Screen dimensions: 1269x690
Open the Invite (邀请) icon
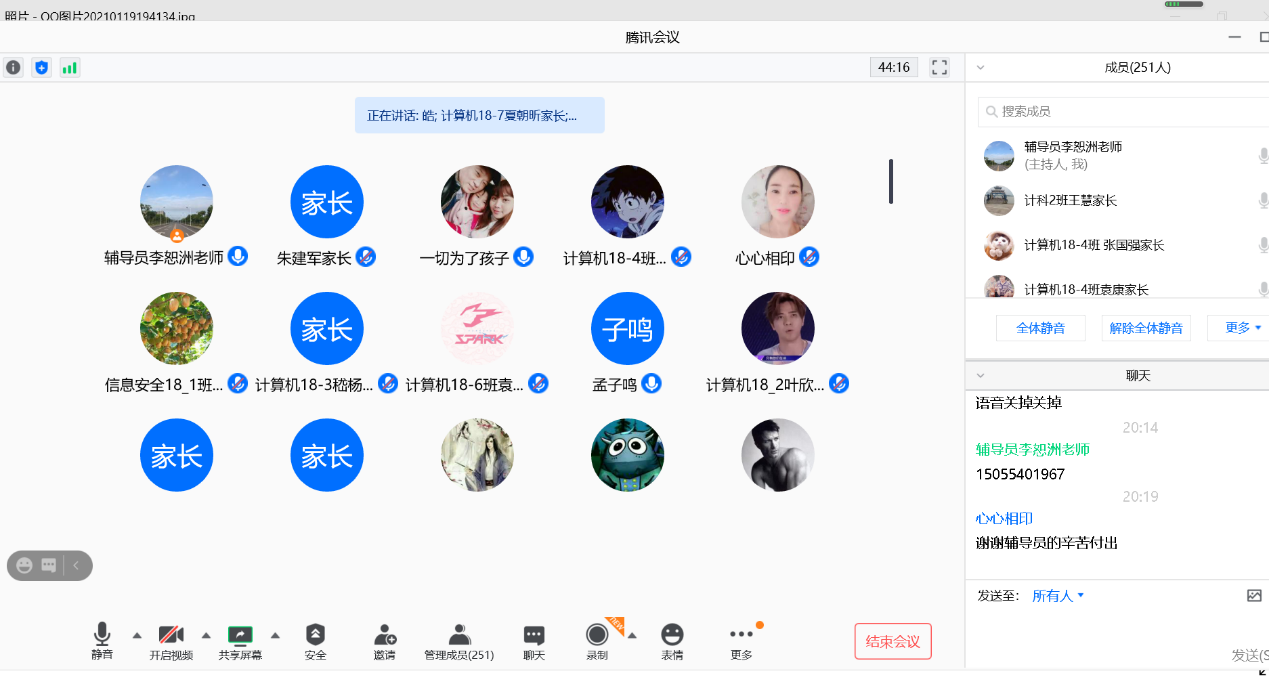tap(384, 636)
